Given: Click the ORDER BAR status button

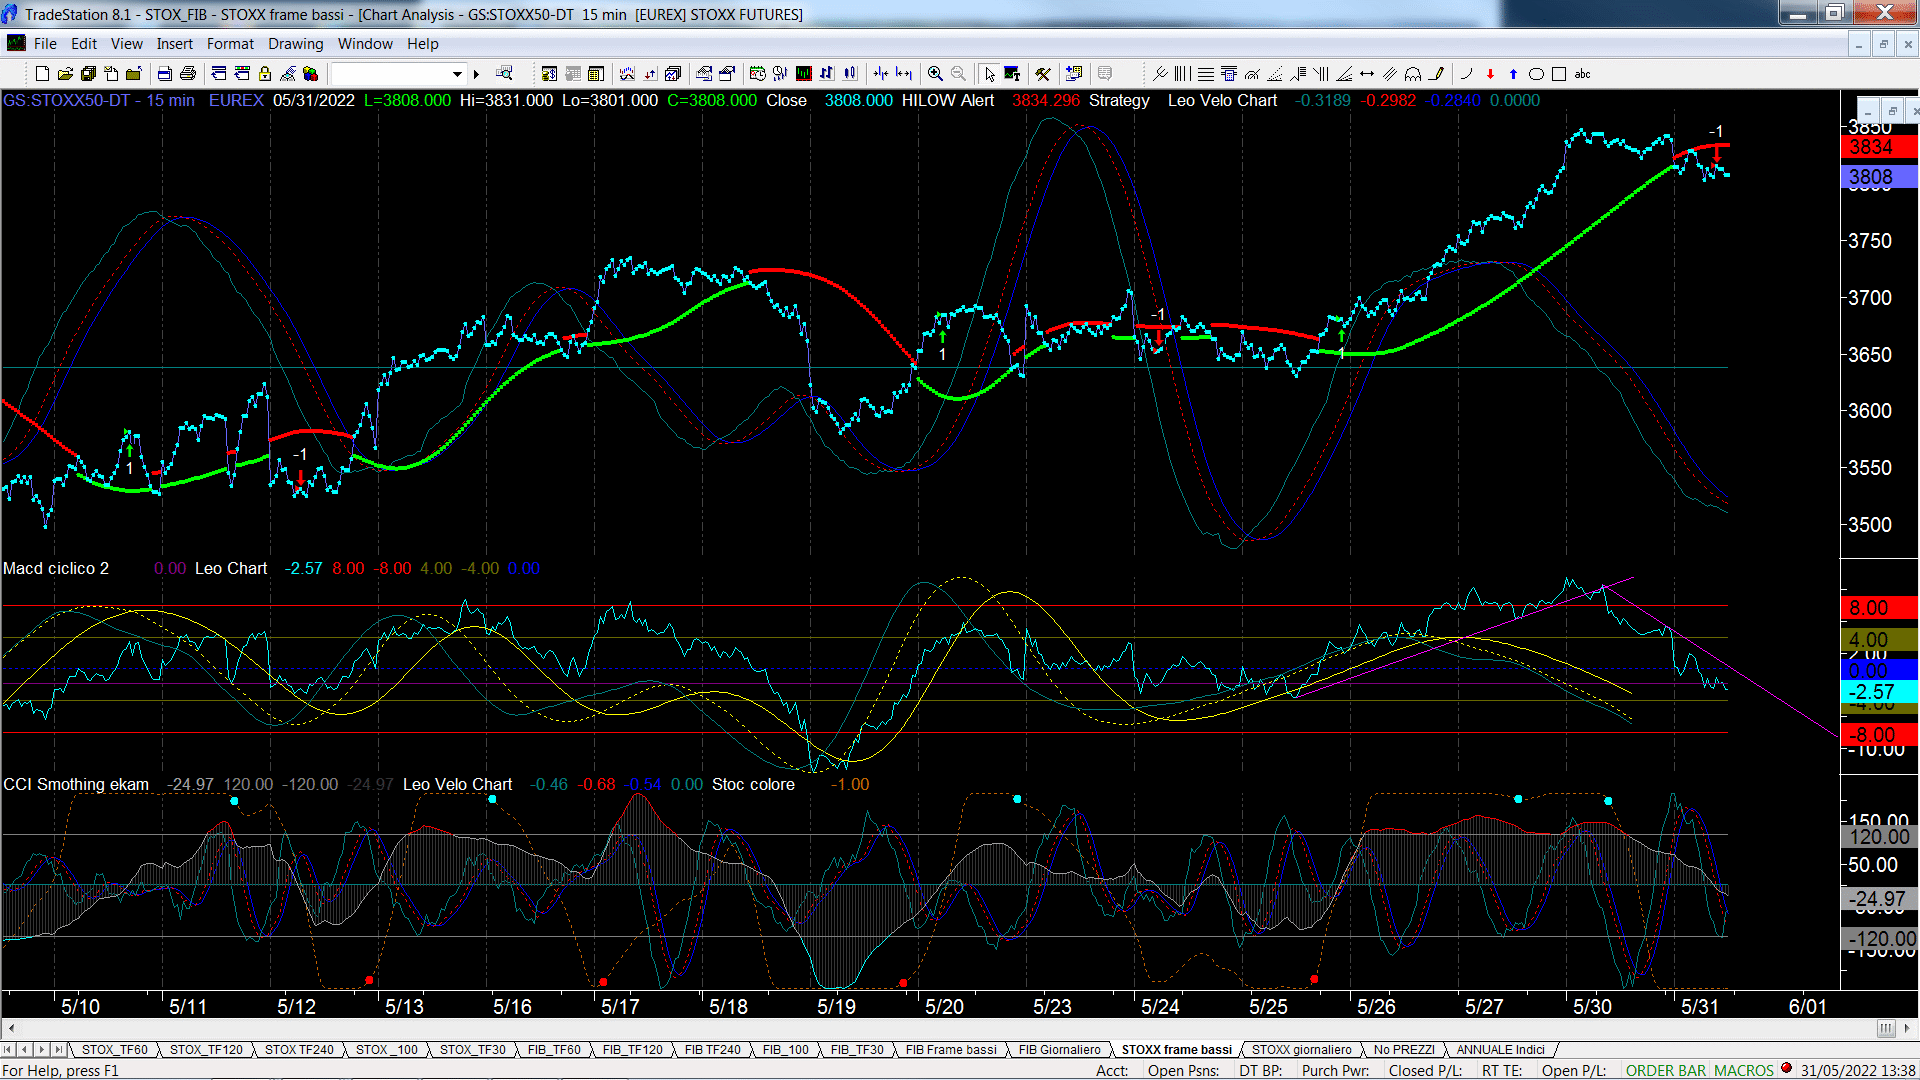Looking at the screenshot, I should (x=1666, y=1071).
